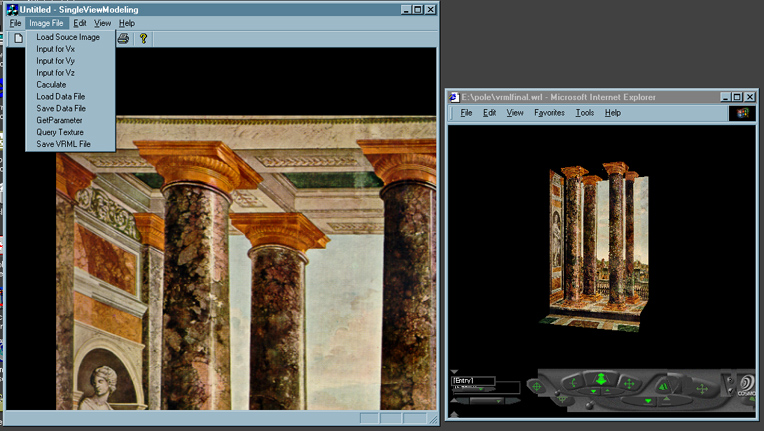This screenshot has width=764, height=431.
Task: Click the four-way arrows button right of the large arrow
Action: [629, 383]
